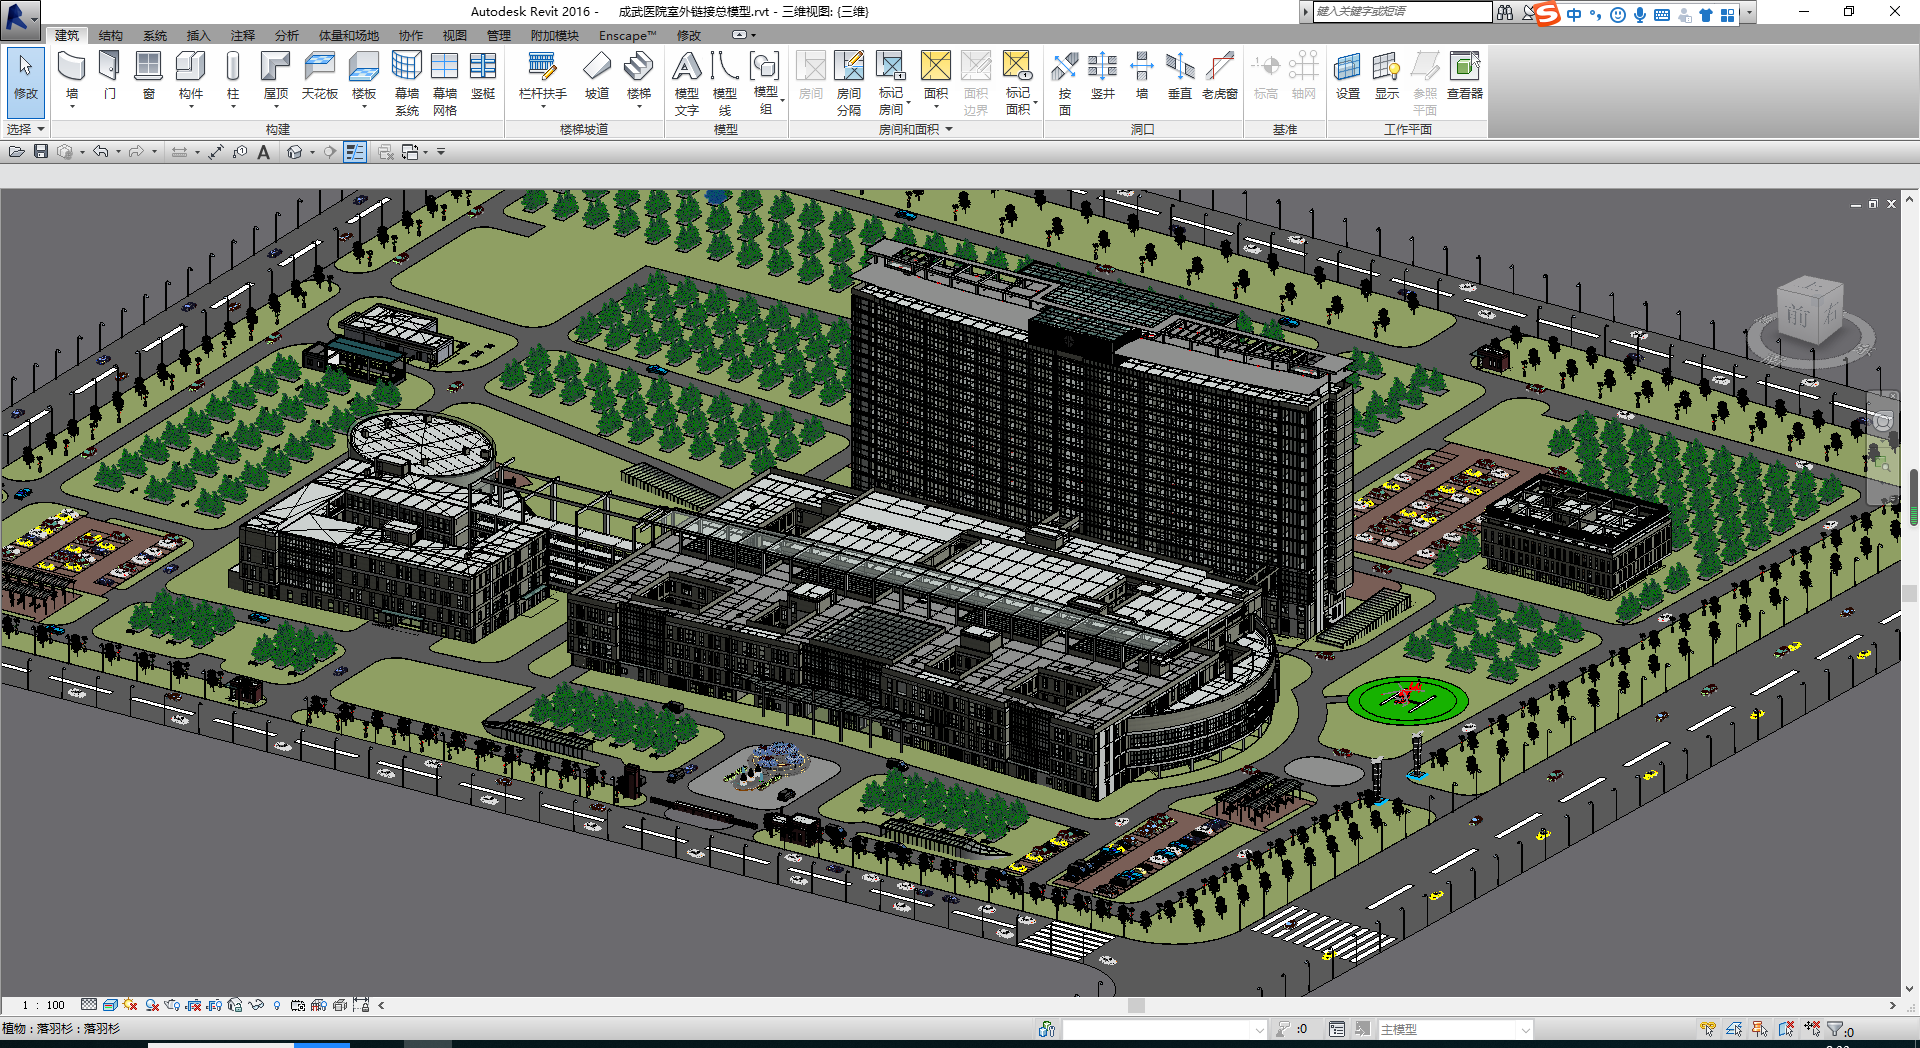Screen dimensions: 1920x1048
Task: Select the 柱 (Column) tool
Action: click(x=233, y=76)
